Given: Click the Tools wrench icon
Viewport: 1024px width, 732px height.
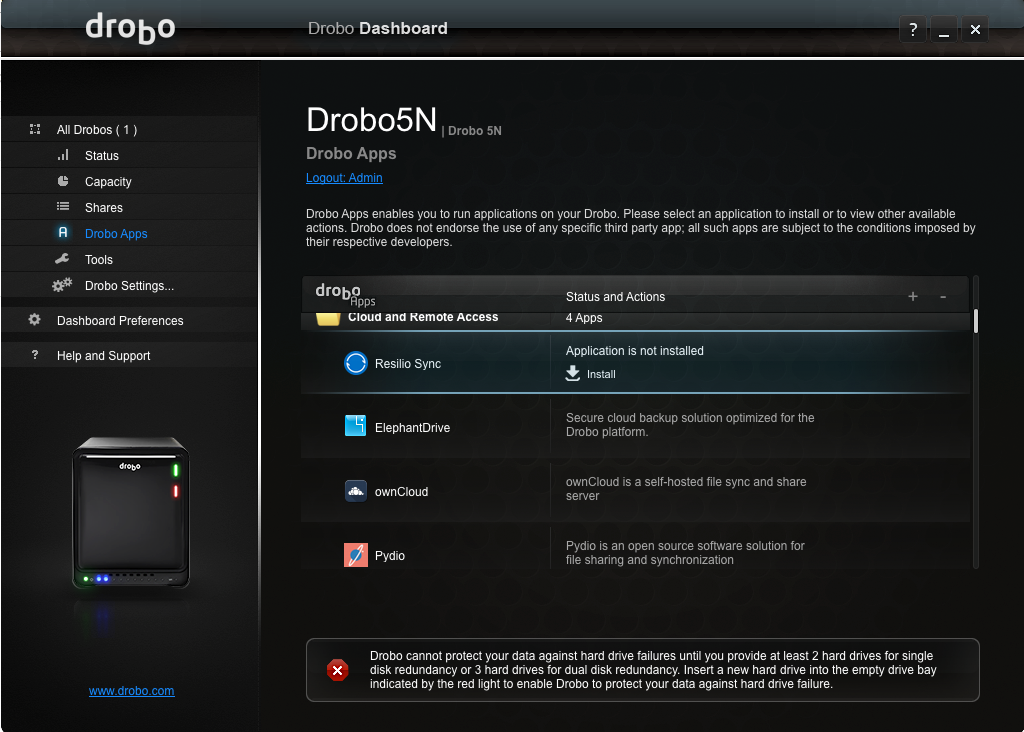Looking at the screenshot, I should [63, 259].
